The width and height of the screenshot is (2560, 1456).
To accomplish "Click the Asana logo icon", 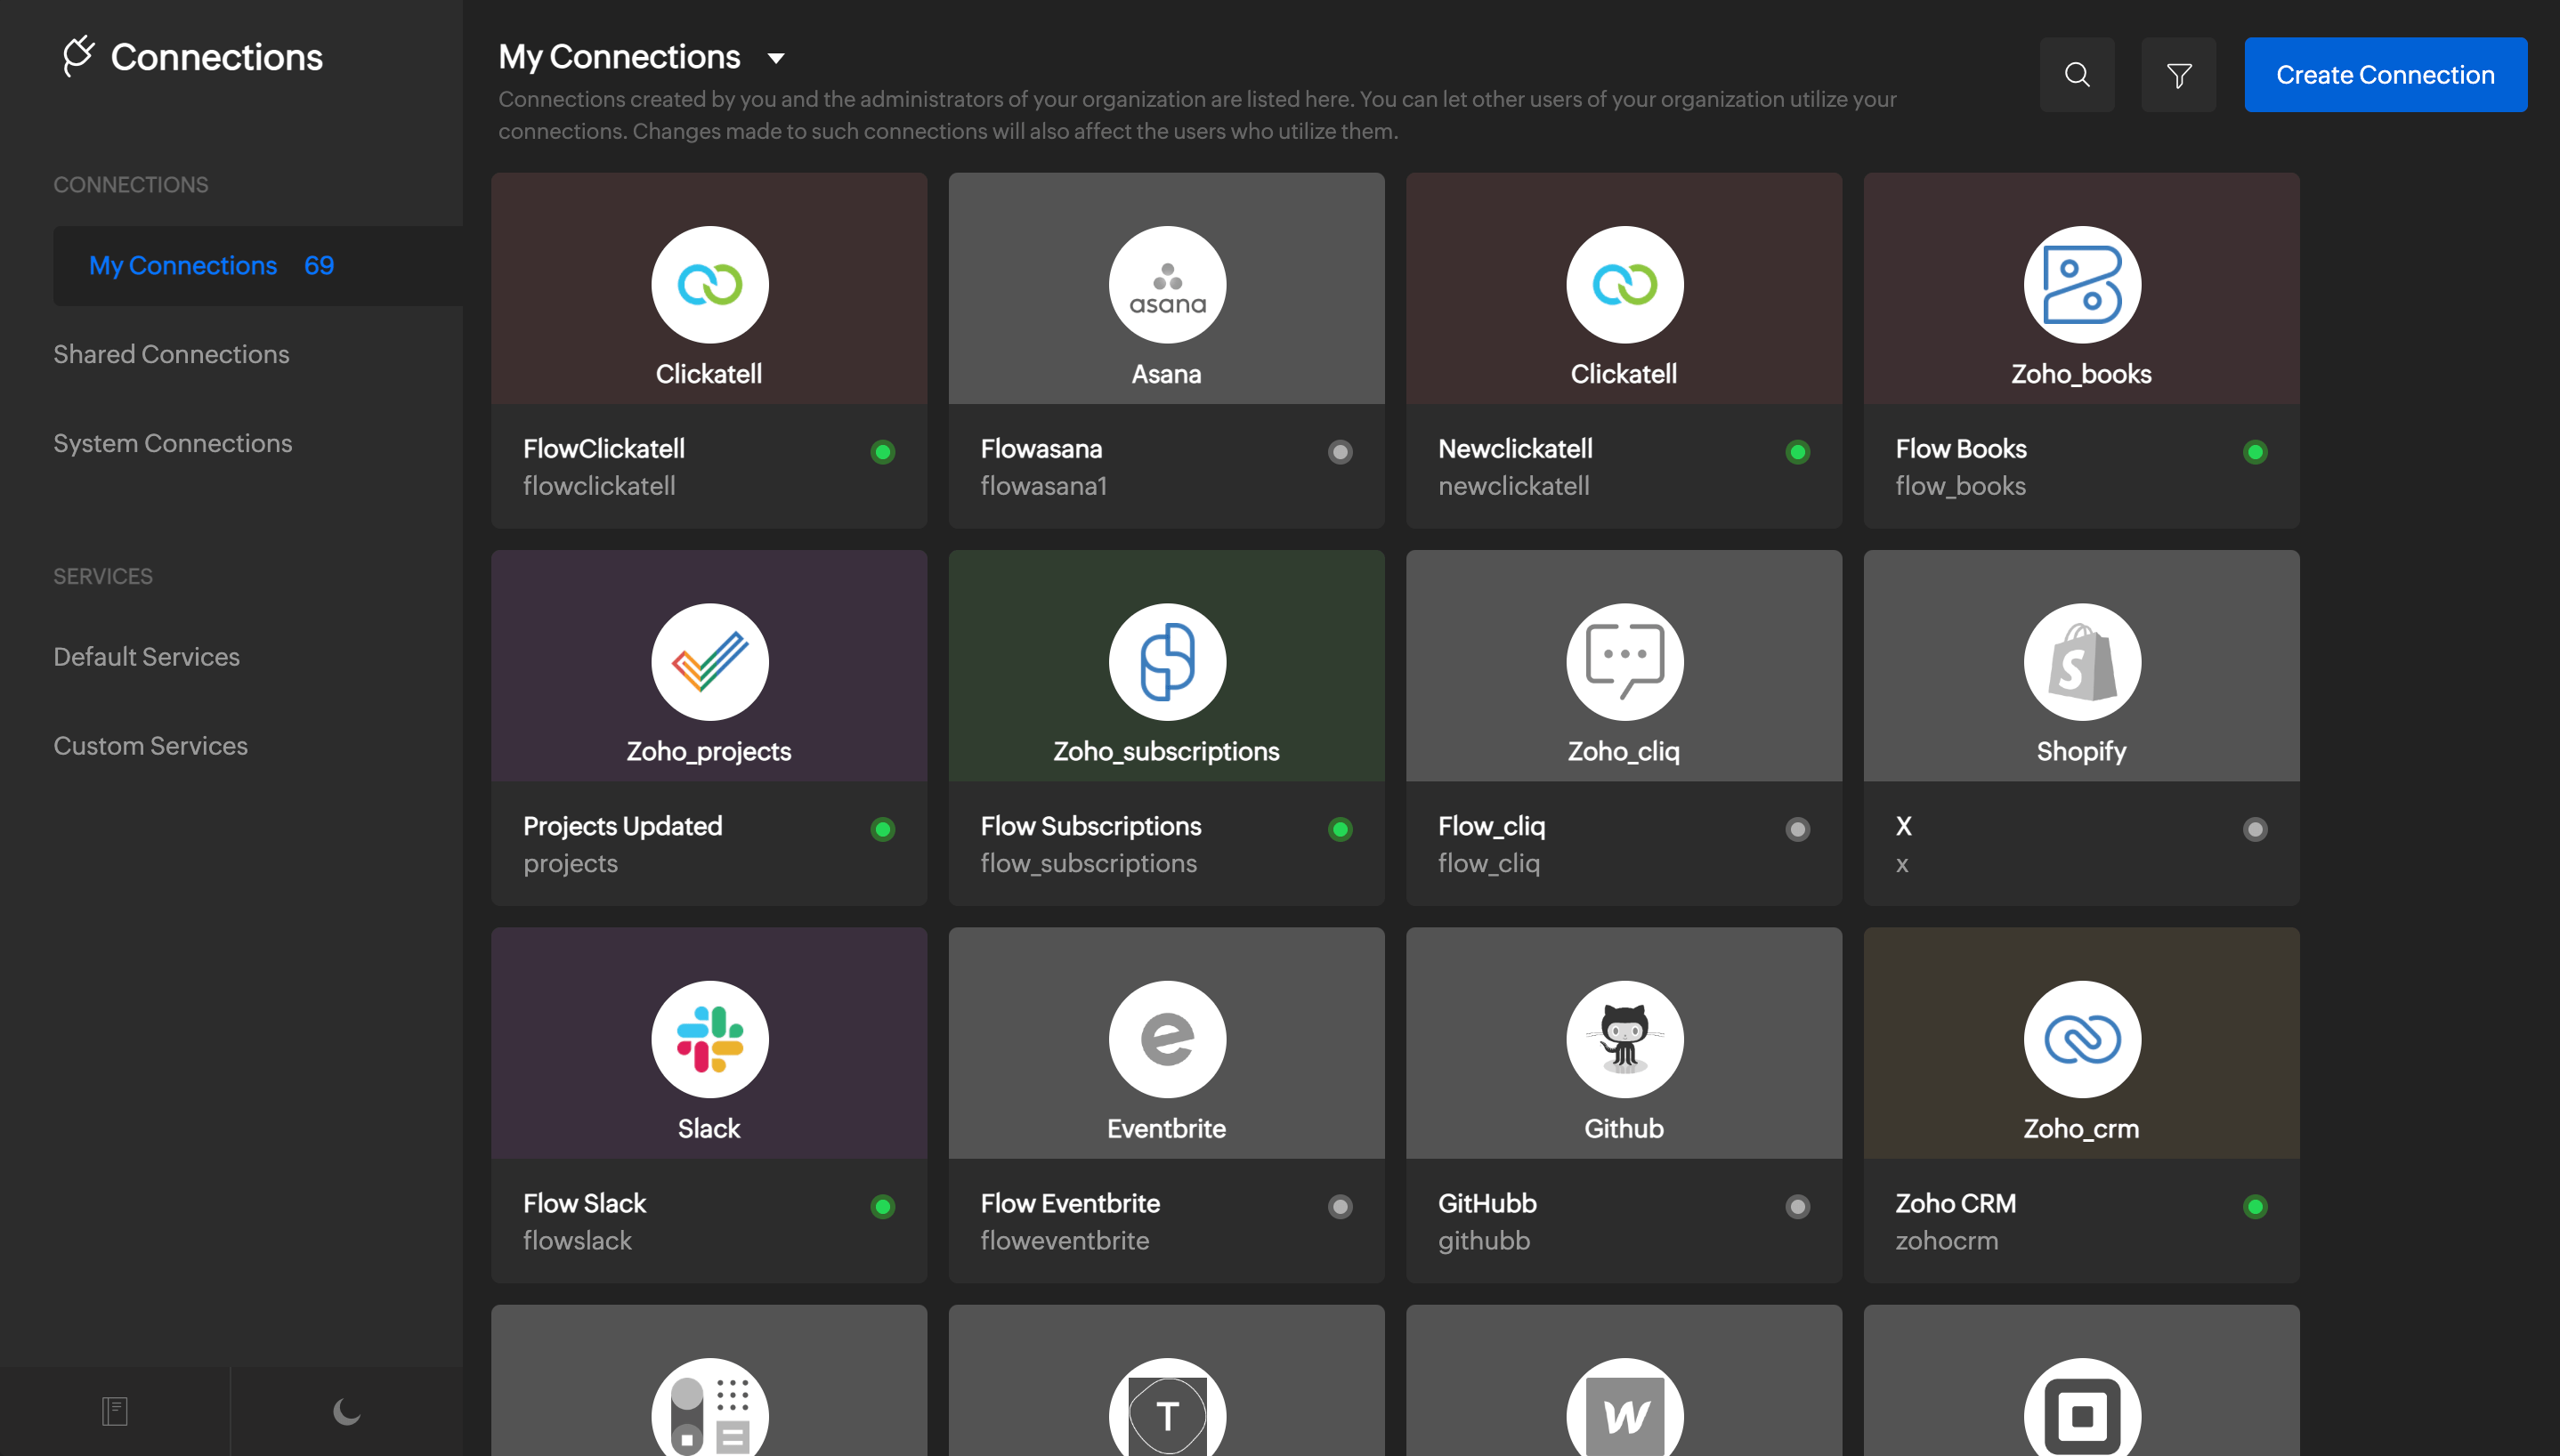I will point(1167,285).
